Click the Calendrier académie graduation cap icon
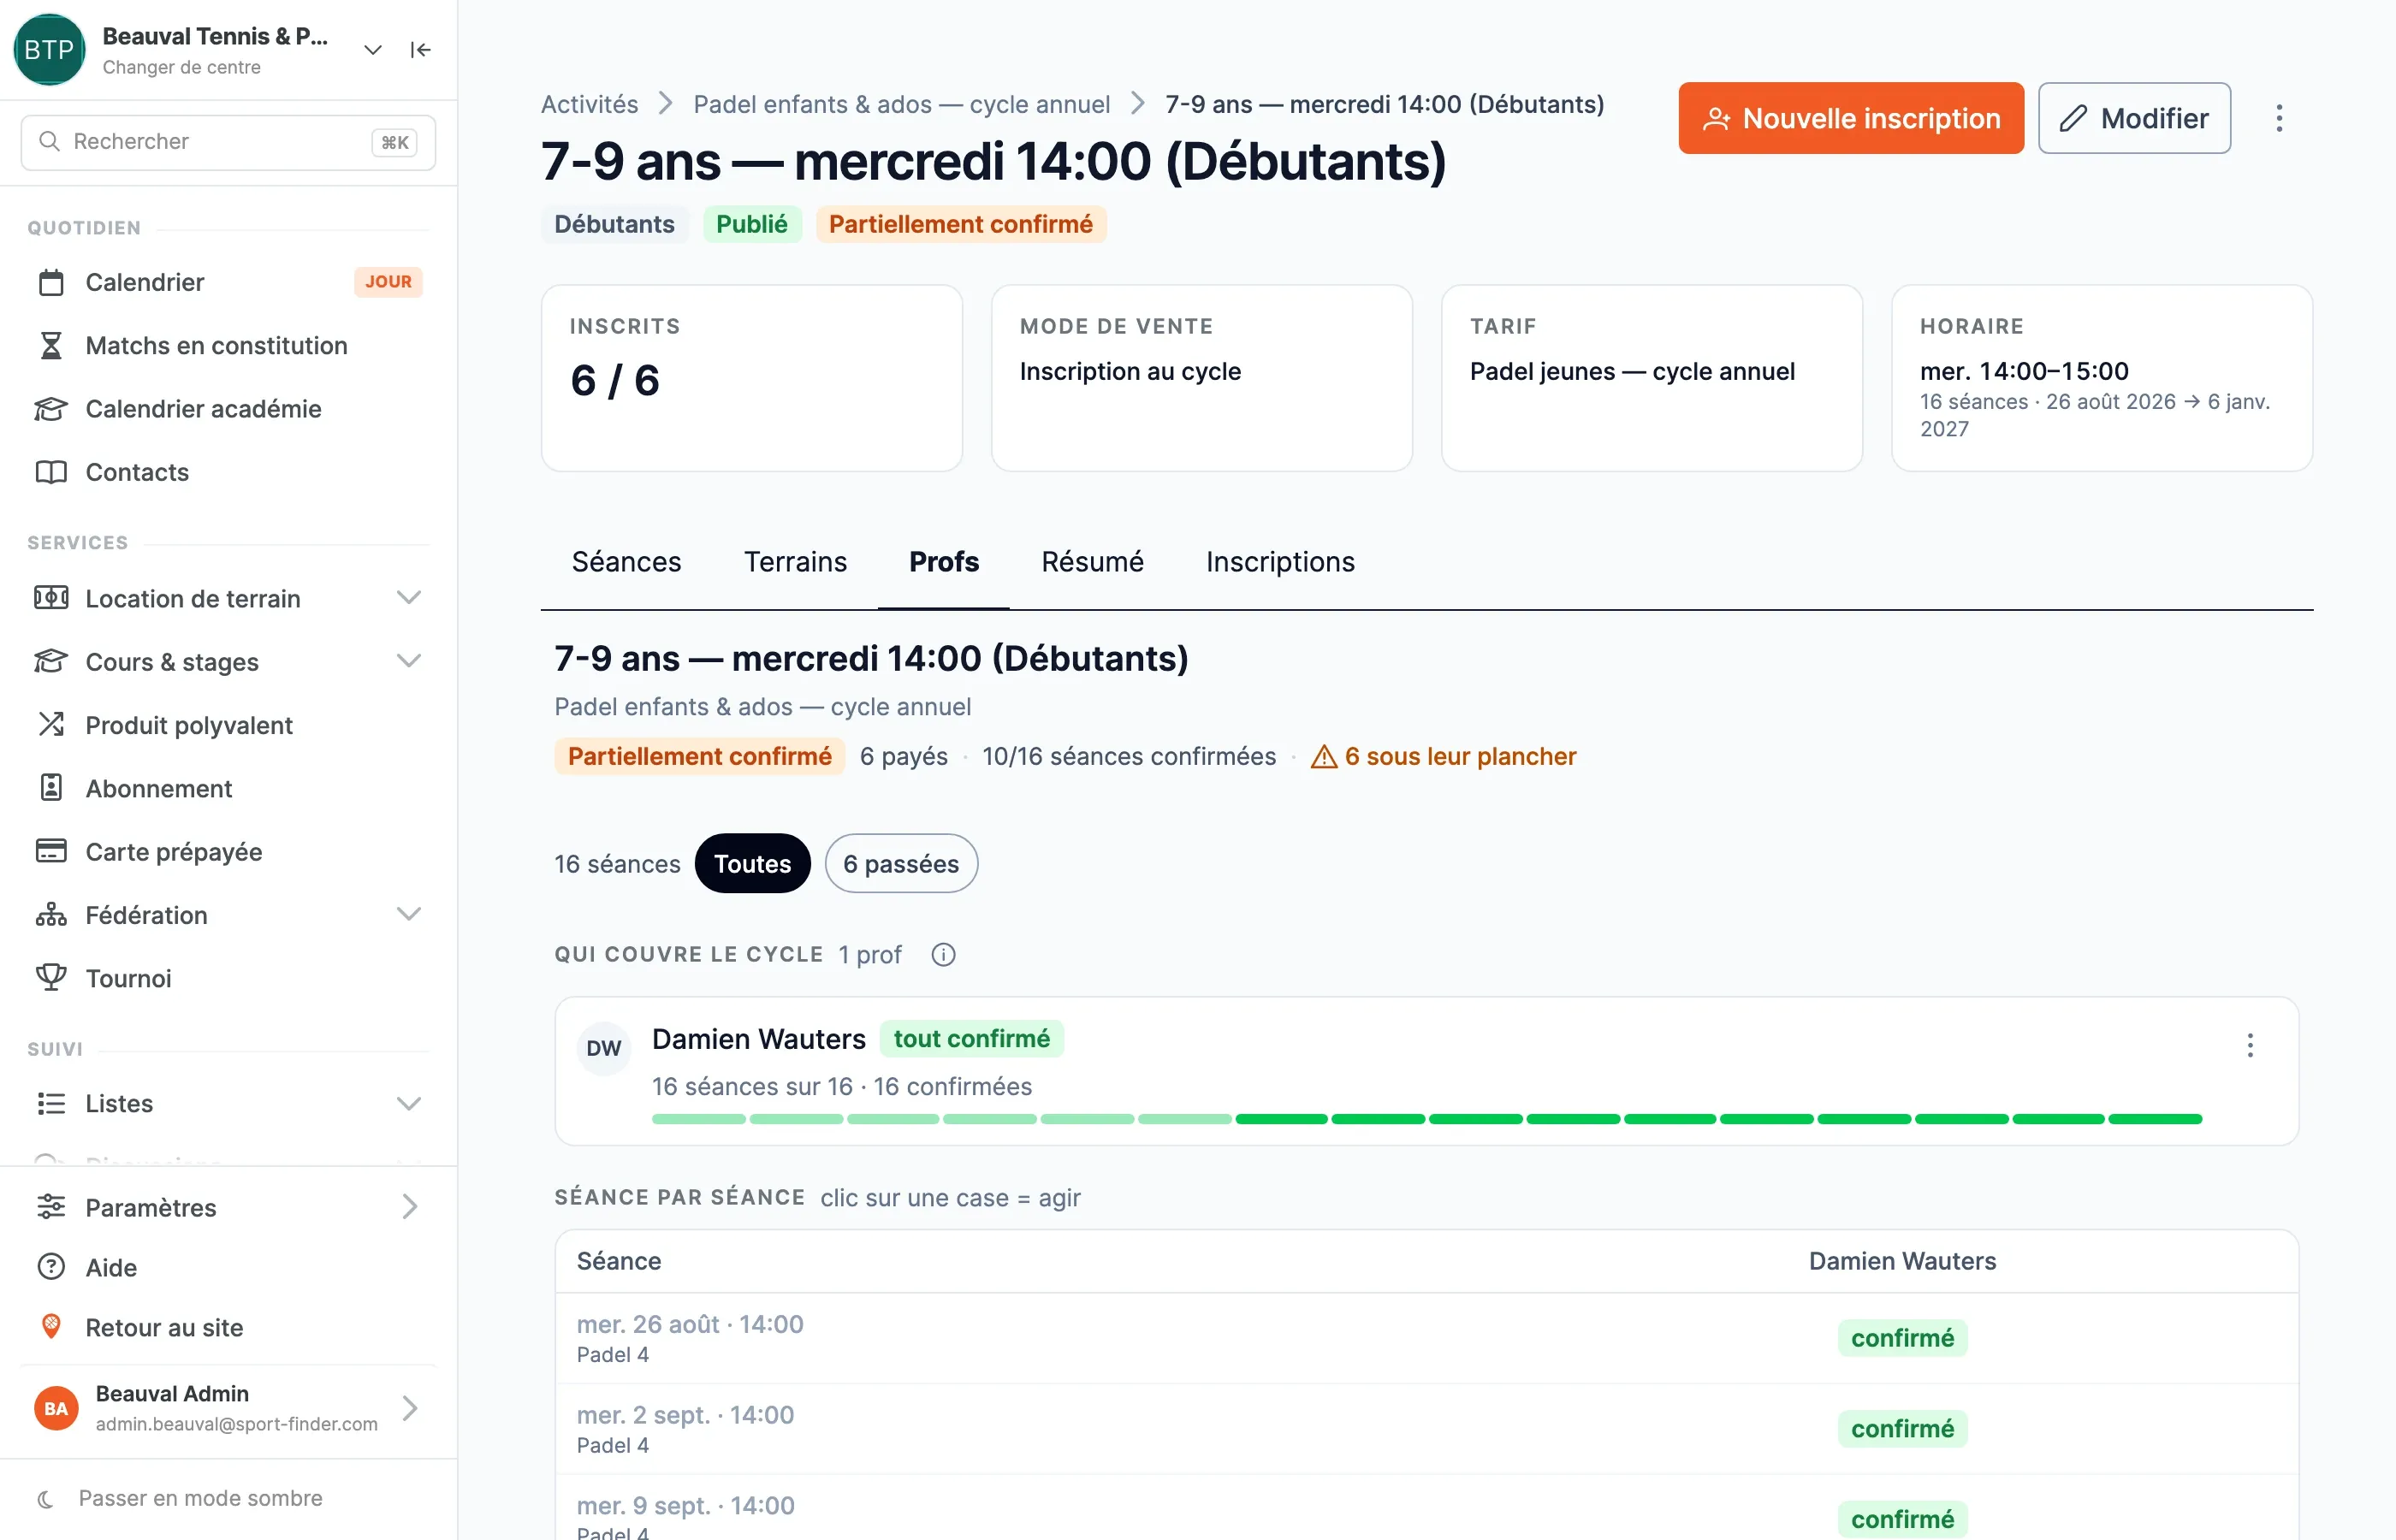 click(x=51, y=409)
